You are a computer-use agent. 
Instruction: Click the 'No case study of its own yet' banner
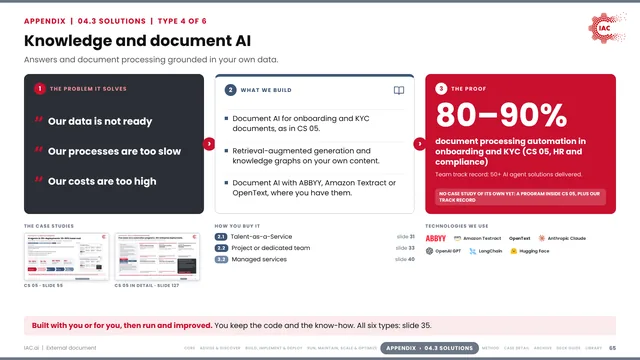(520, 197)
